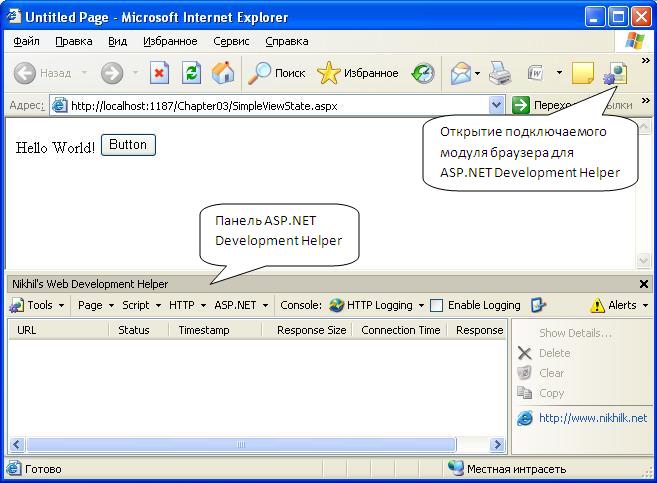Screen dimensions: 657x483
Task: Print the page with printer icon
Action: click(500, 73)
